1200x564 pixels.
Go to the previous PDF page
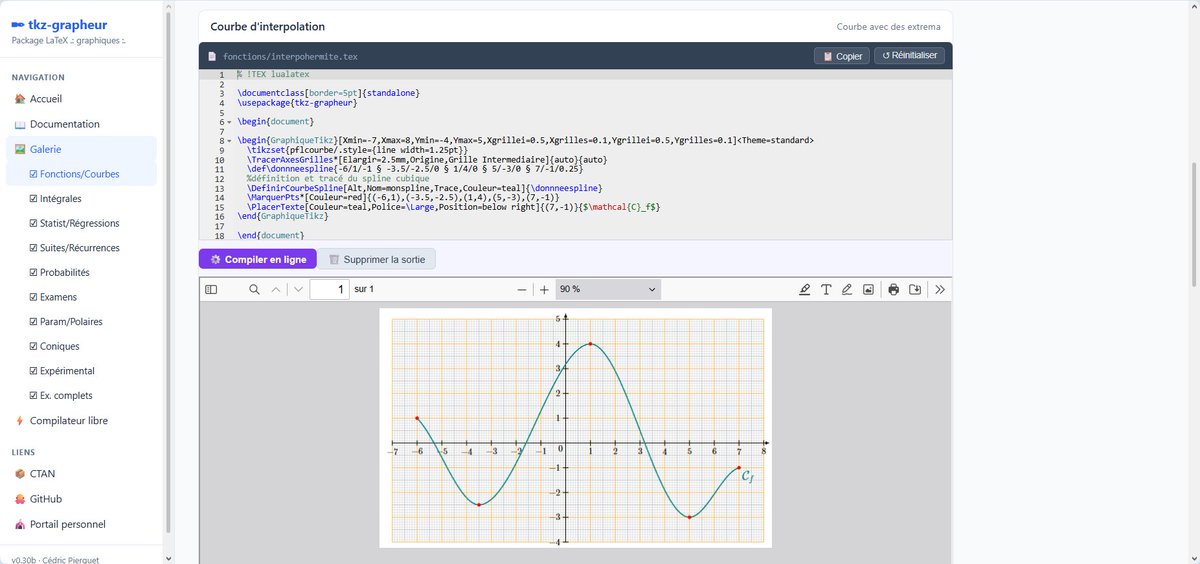pyautogui.click(x=277, y=289)
